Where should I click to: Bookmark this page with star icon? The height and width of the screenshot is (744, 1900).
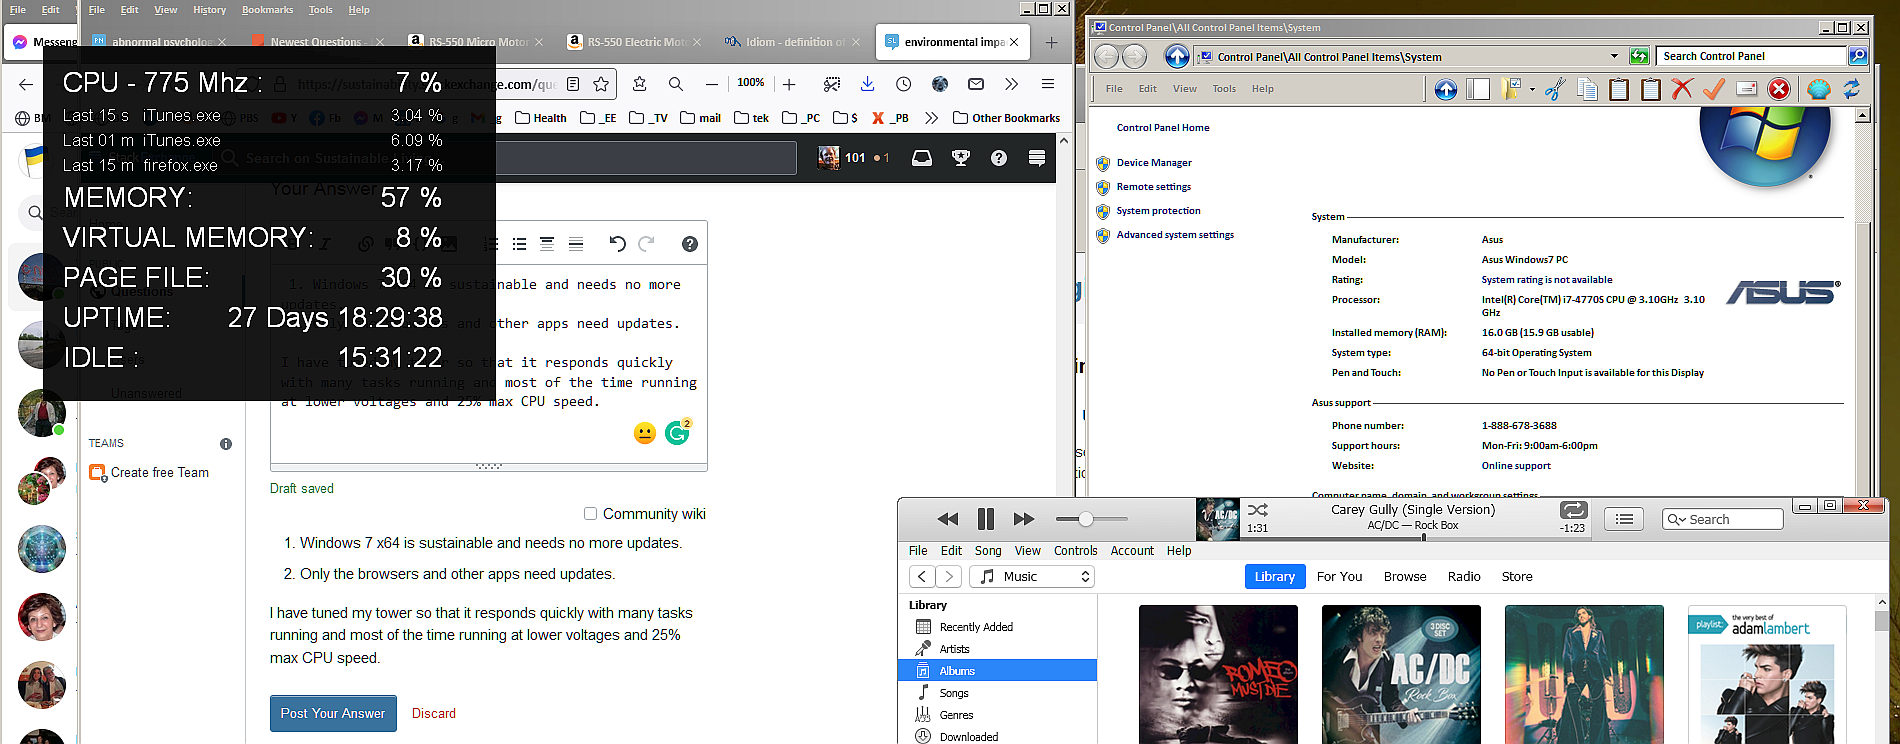601,84
